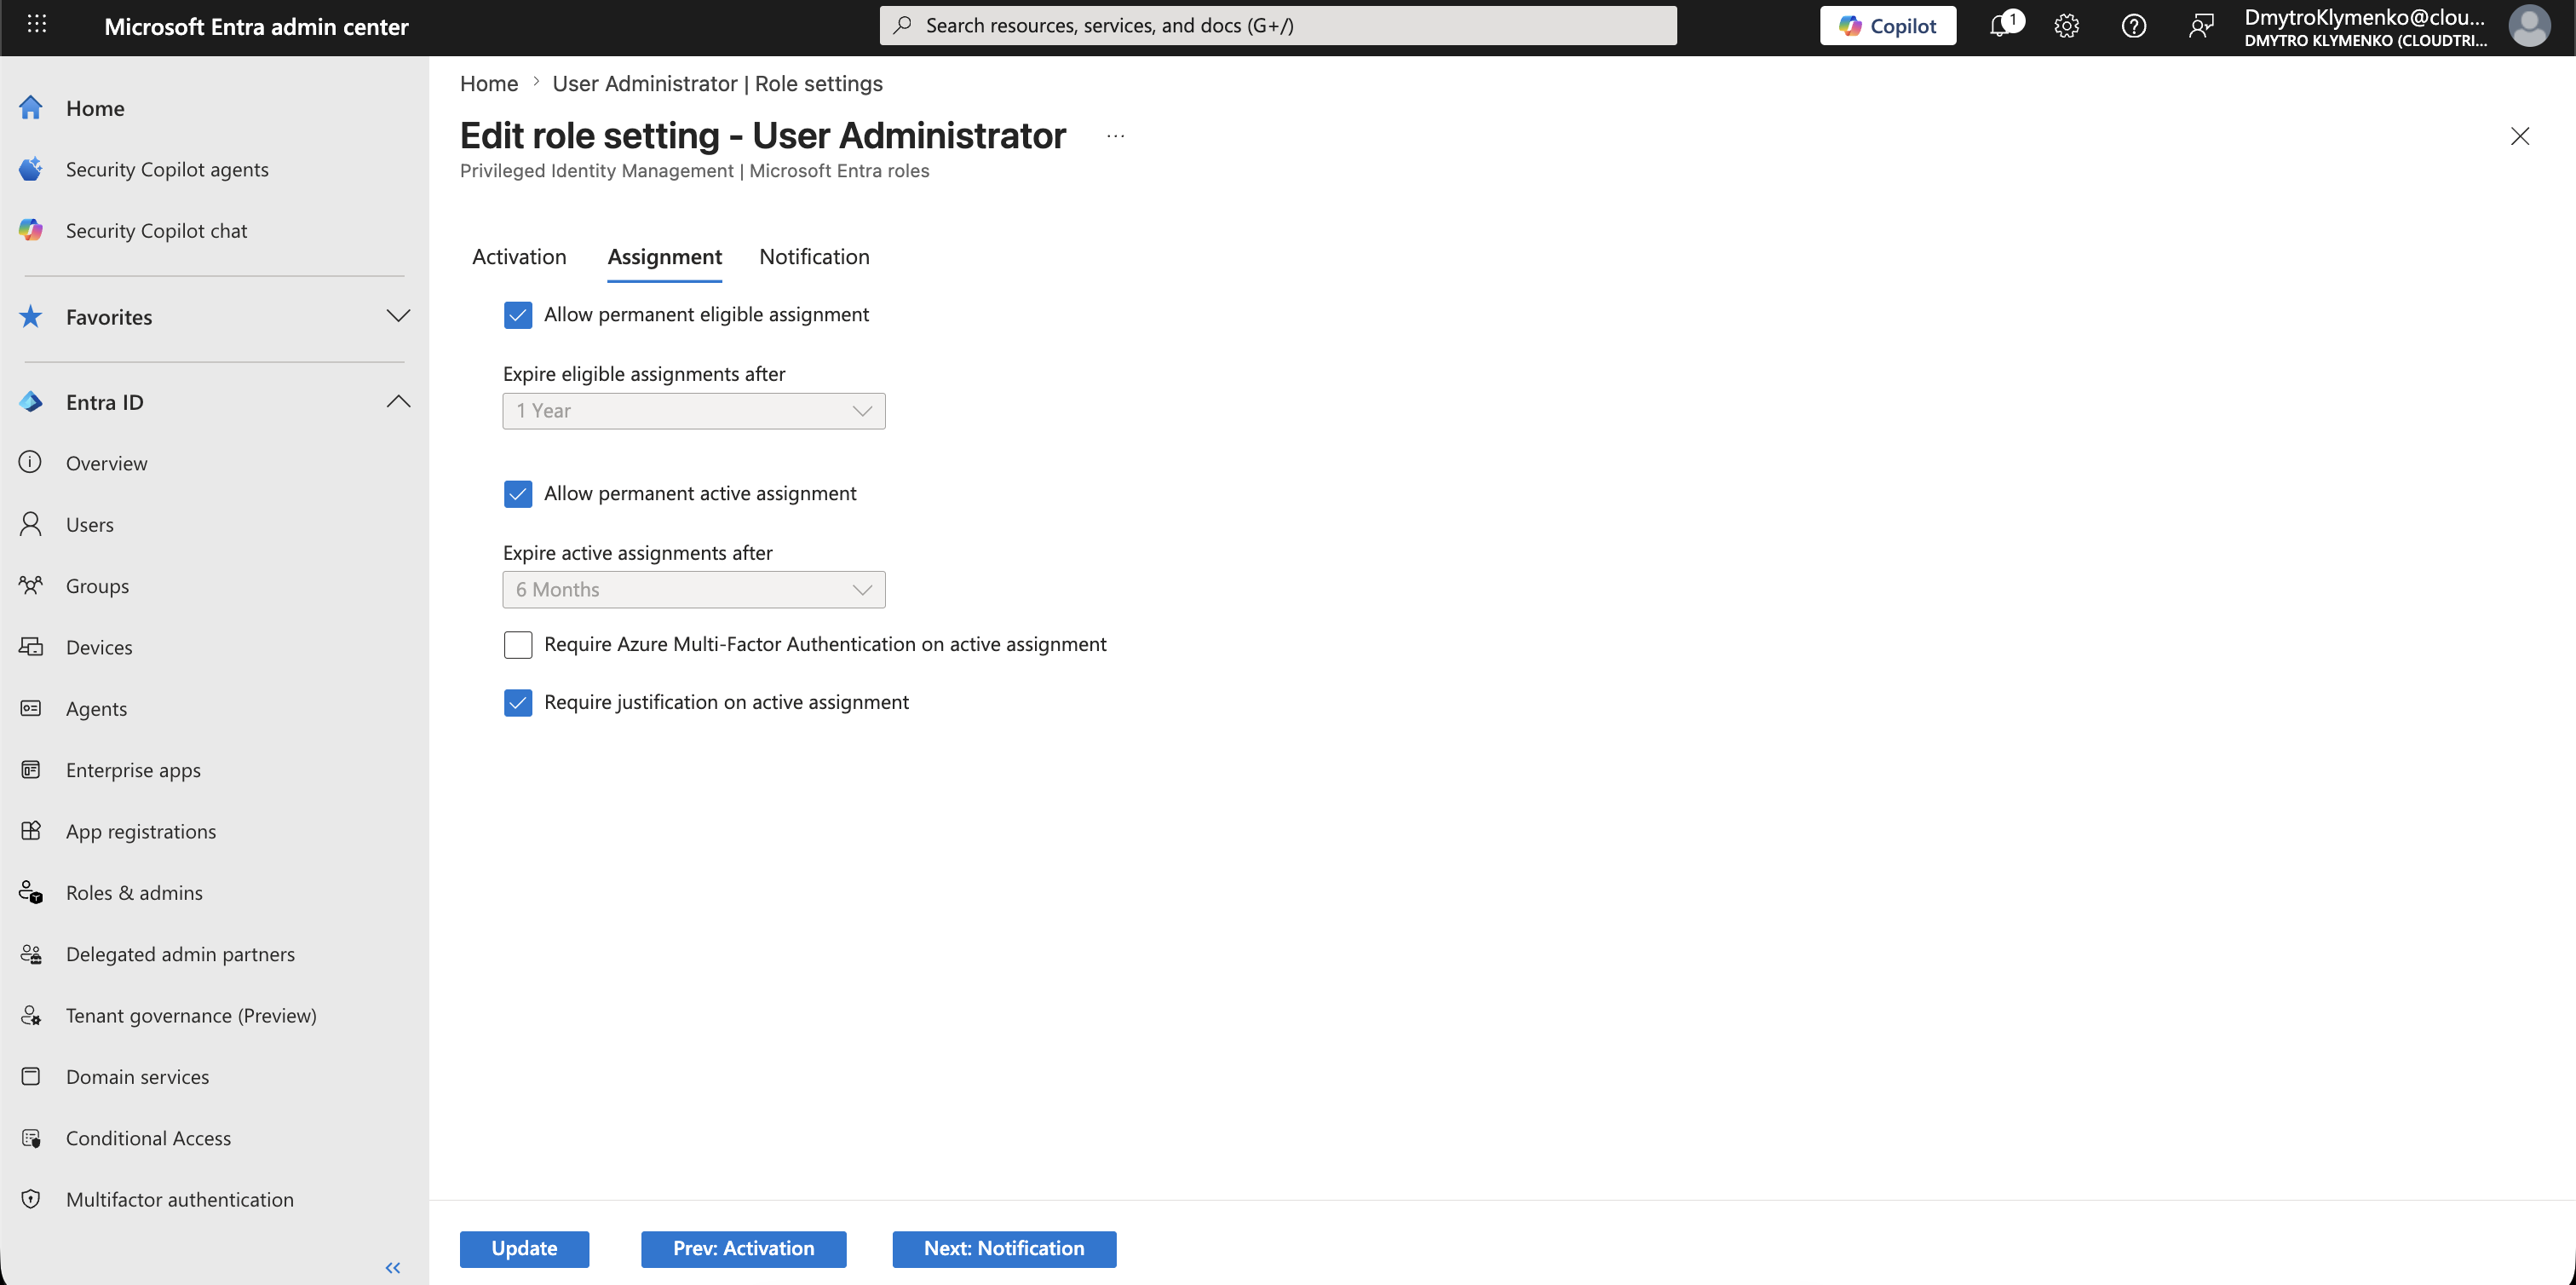
Task: Open the App registrations icon
Action: click(31, 830)
